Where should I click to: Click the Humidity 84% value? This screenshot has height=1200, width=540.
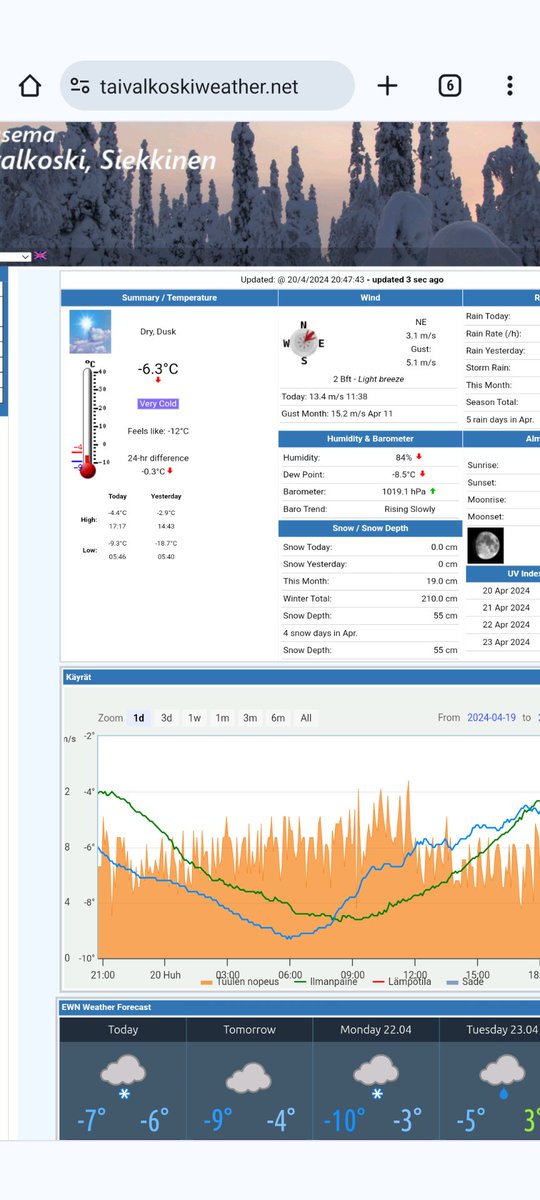coord(404,457)
